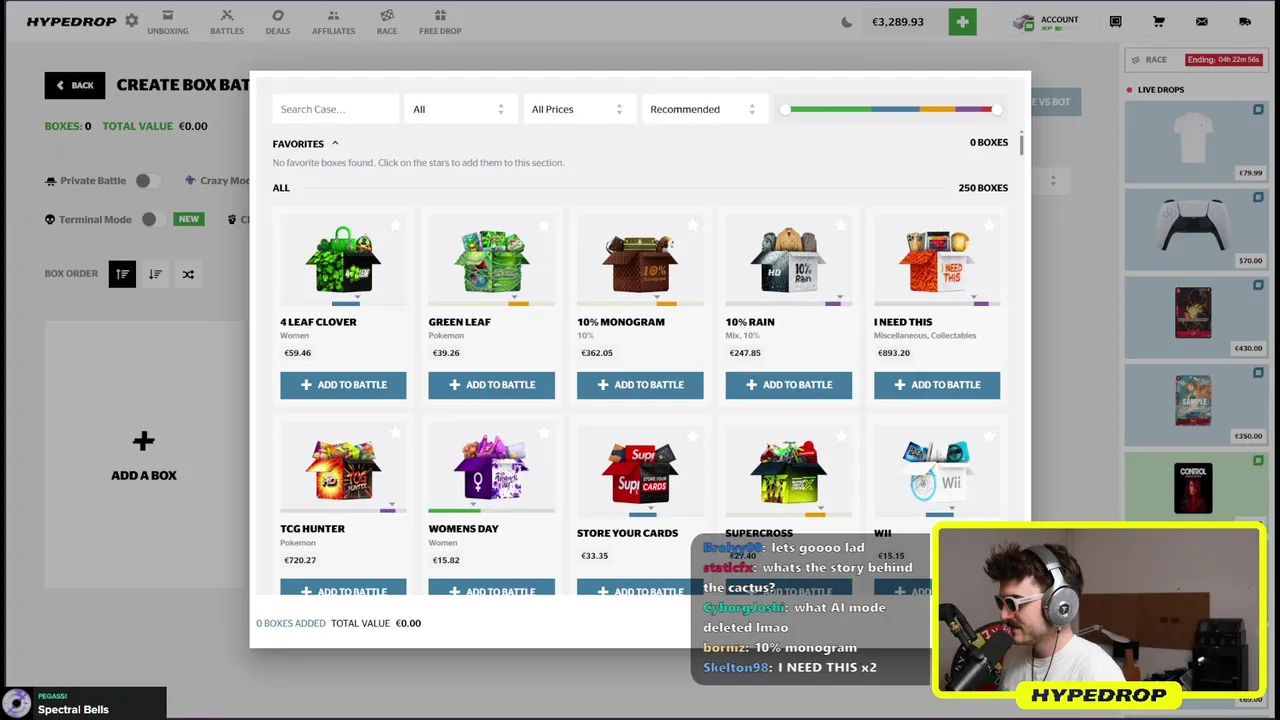Select descending box order icon

(155, 274)
